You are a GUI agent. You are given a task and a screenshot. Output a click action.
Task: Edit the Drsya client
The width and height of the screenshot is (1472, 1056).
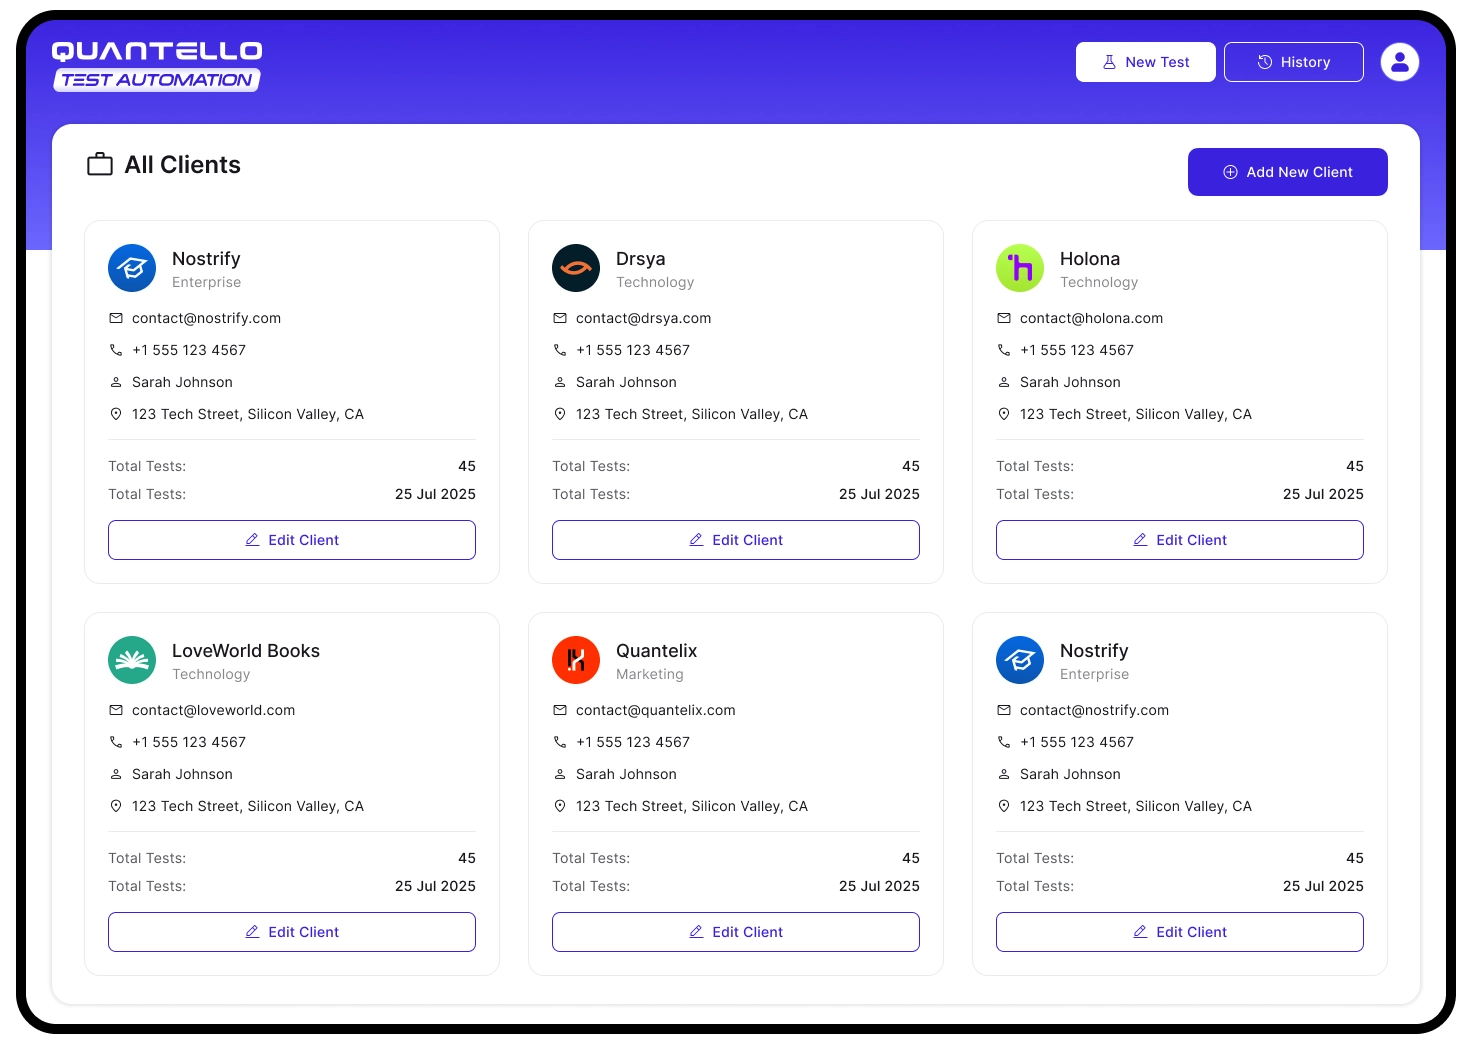[736, 540]
